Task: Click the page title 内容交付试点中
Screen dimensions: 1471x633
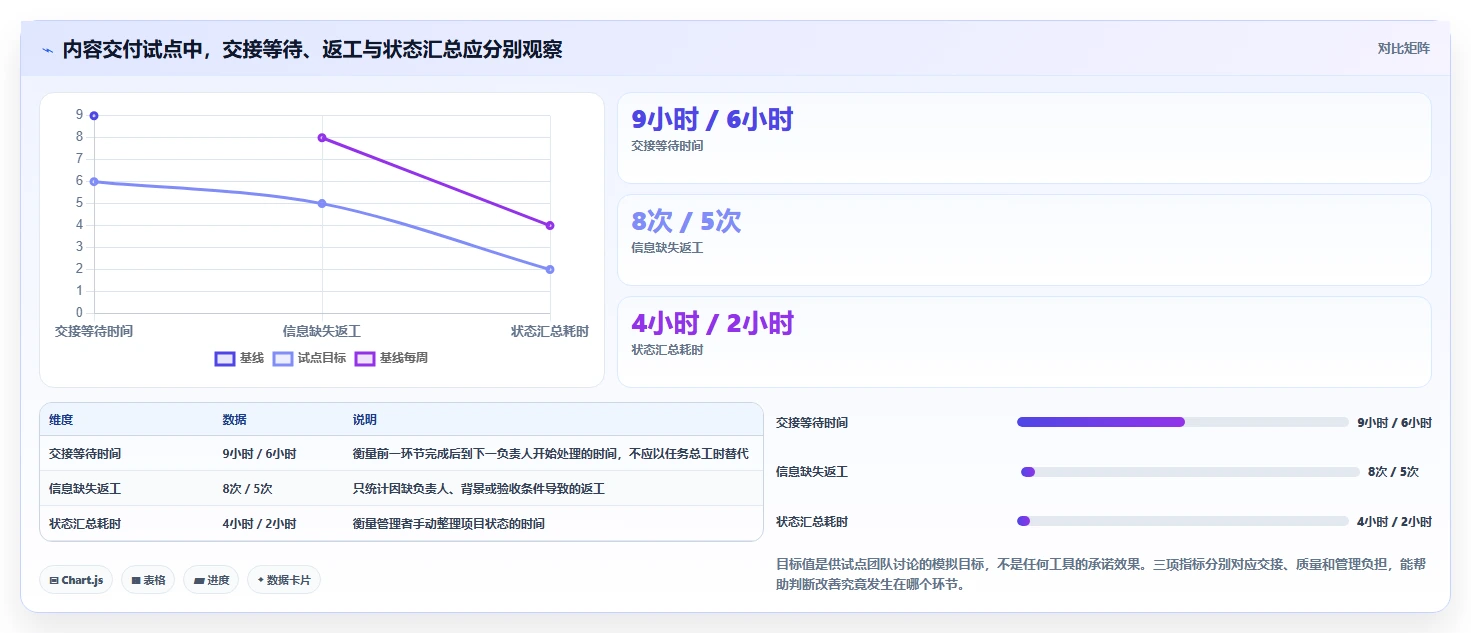Action: tap(312, 49)
